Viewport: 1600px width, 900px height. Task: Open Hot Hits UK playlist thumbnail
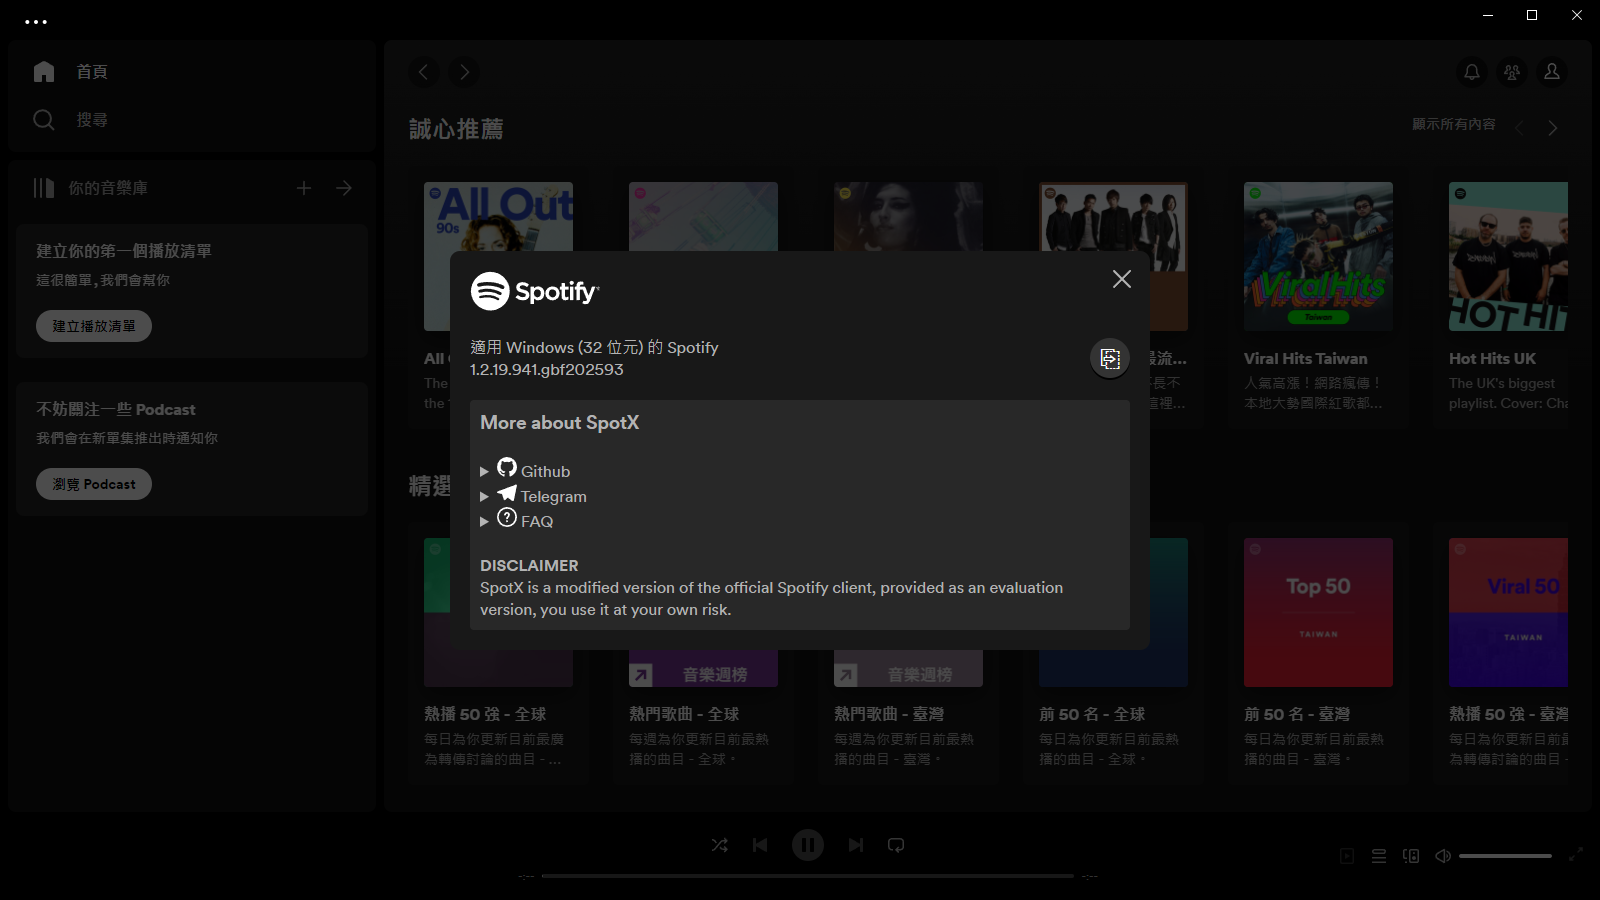pos(1508,256)
